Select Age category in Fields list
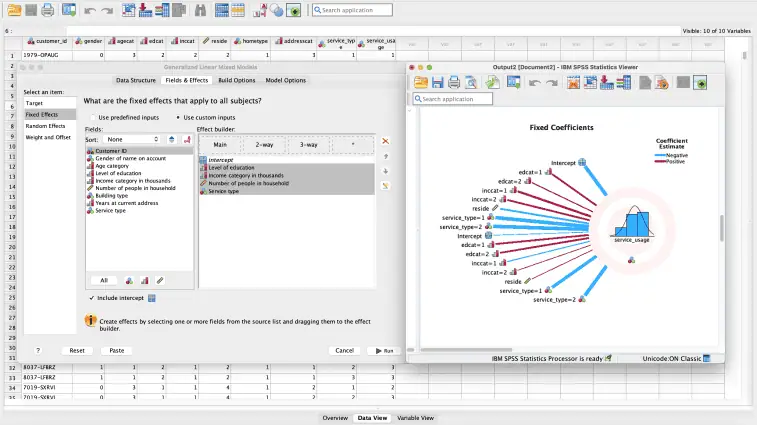 (140, 166)
